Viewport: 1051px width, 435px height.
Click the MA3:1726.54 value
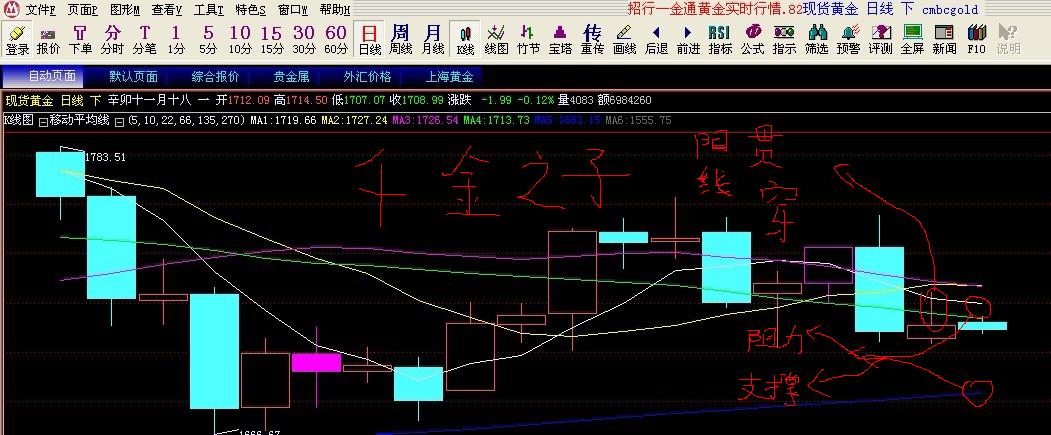click(x=425, y=121)
